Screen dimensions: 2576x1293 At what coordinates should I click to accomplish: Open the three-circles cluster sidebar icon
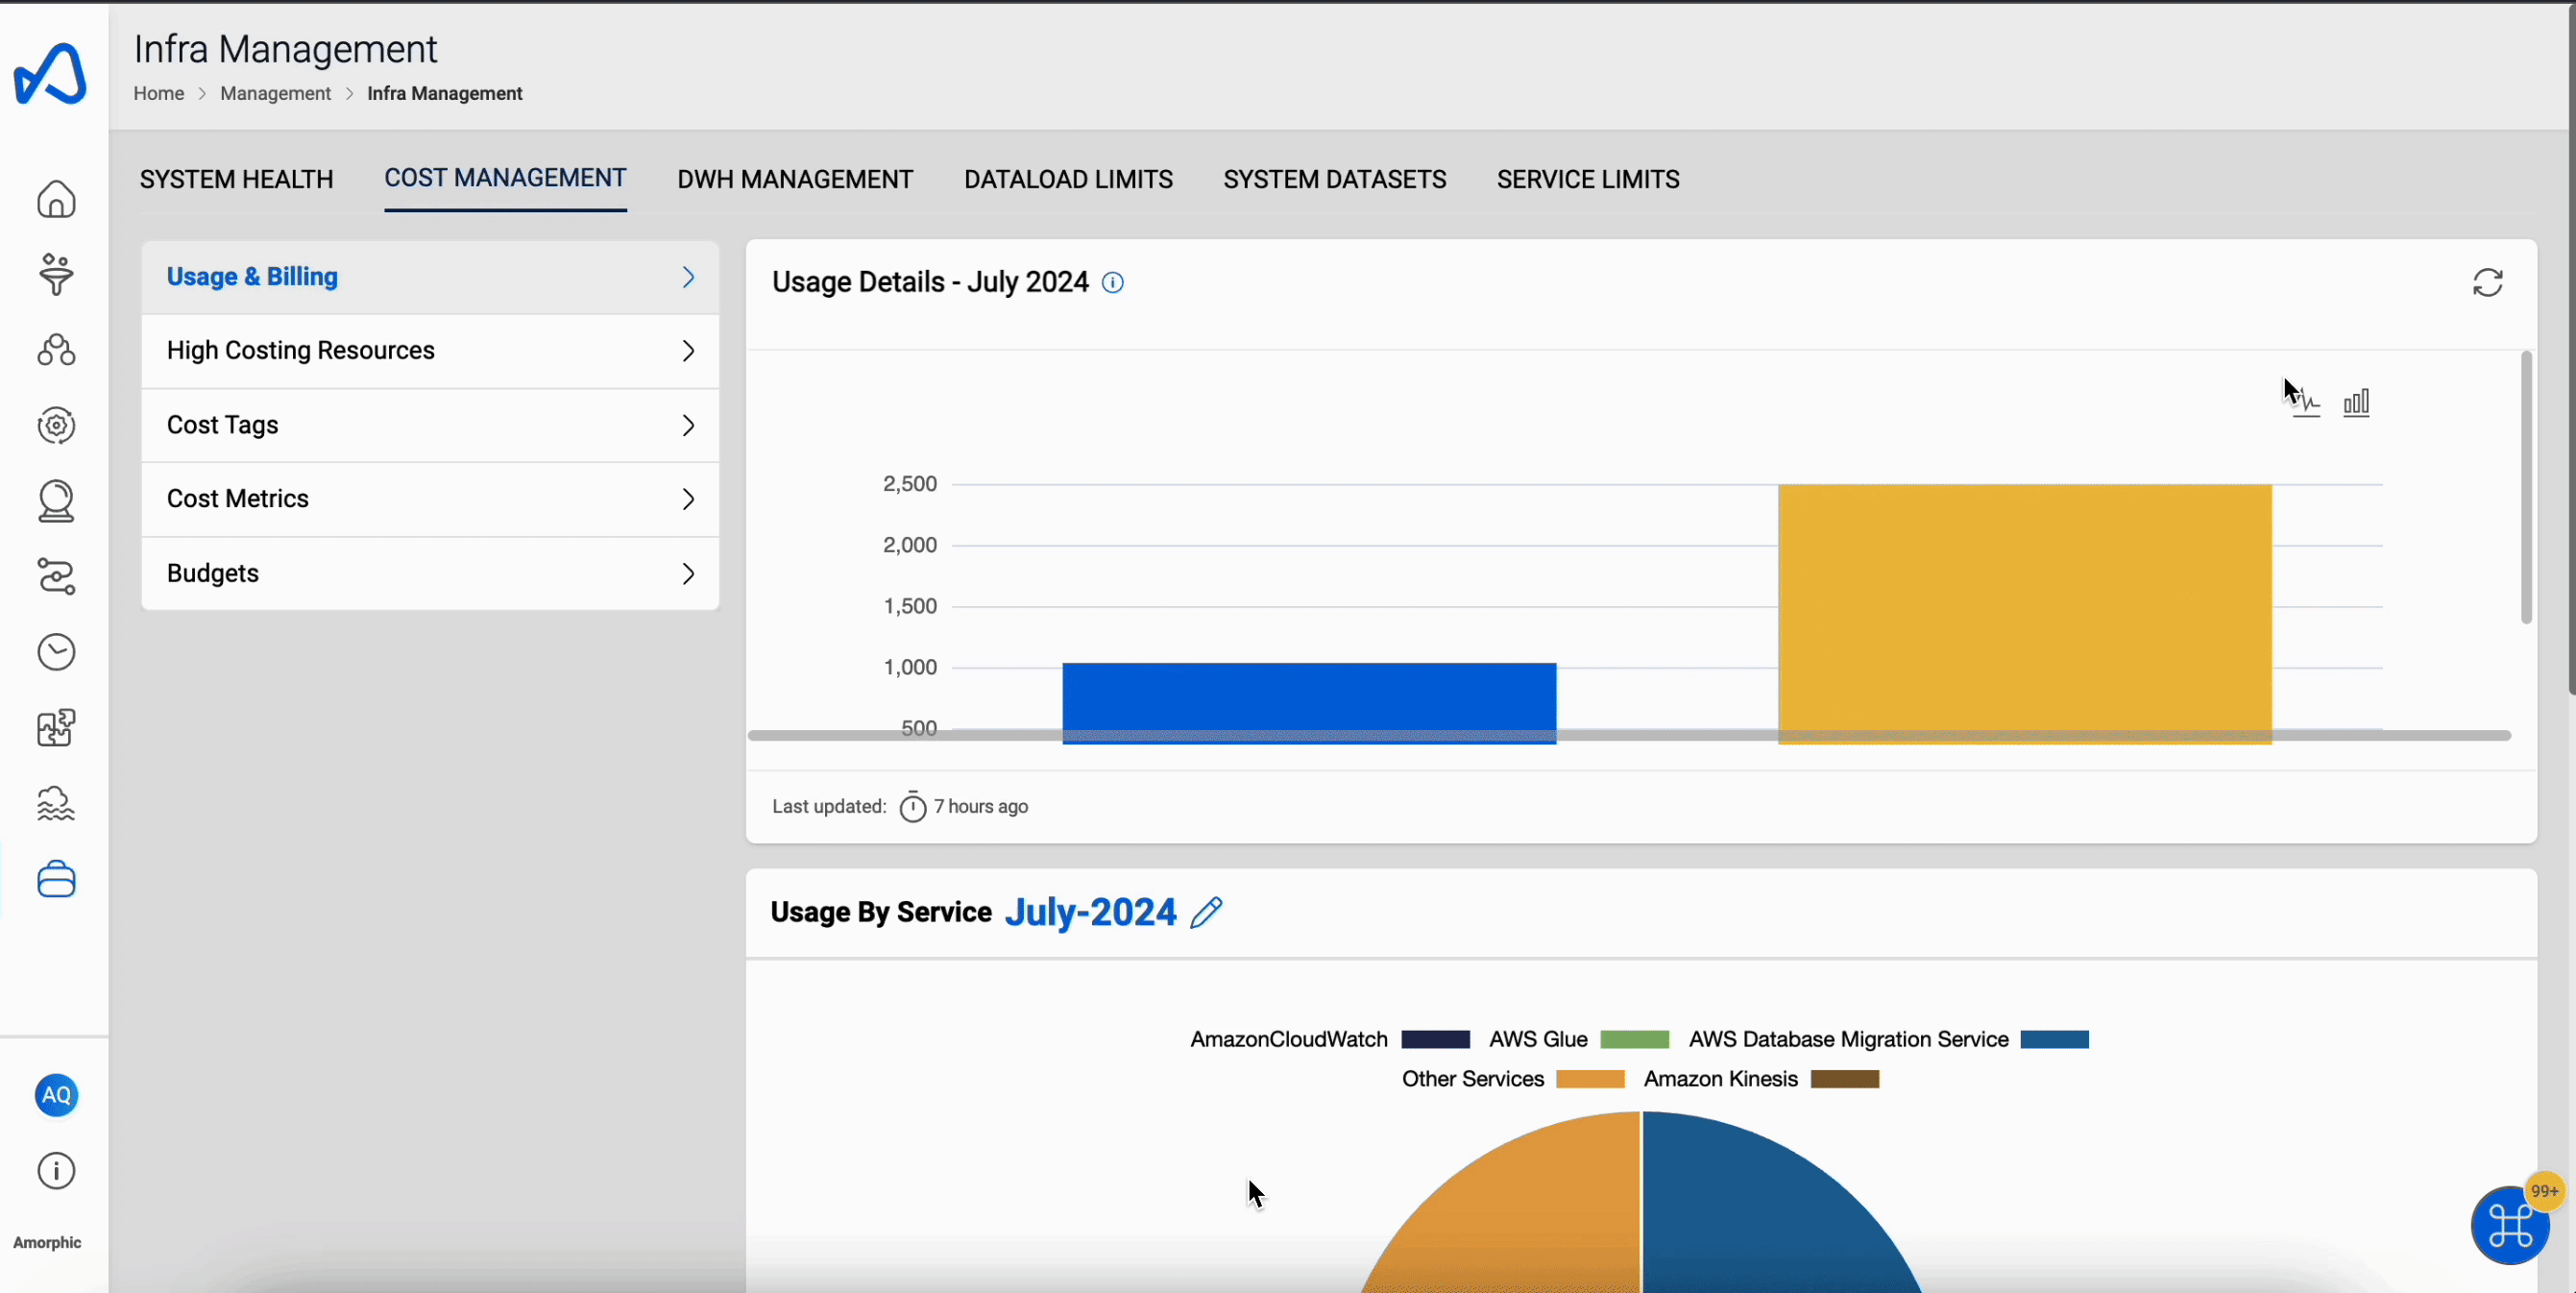(x=56, y=350)
